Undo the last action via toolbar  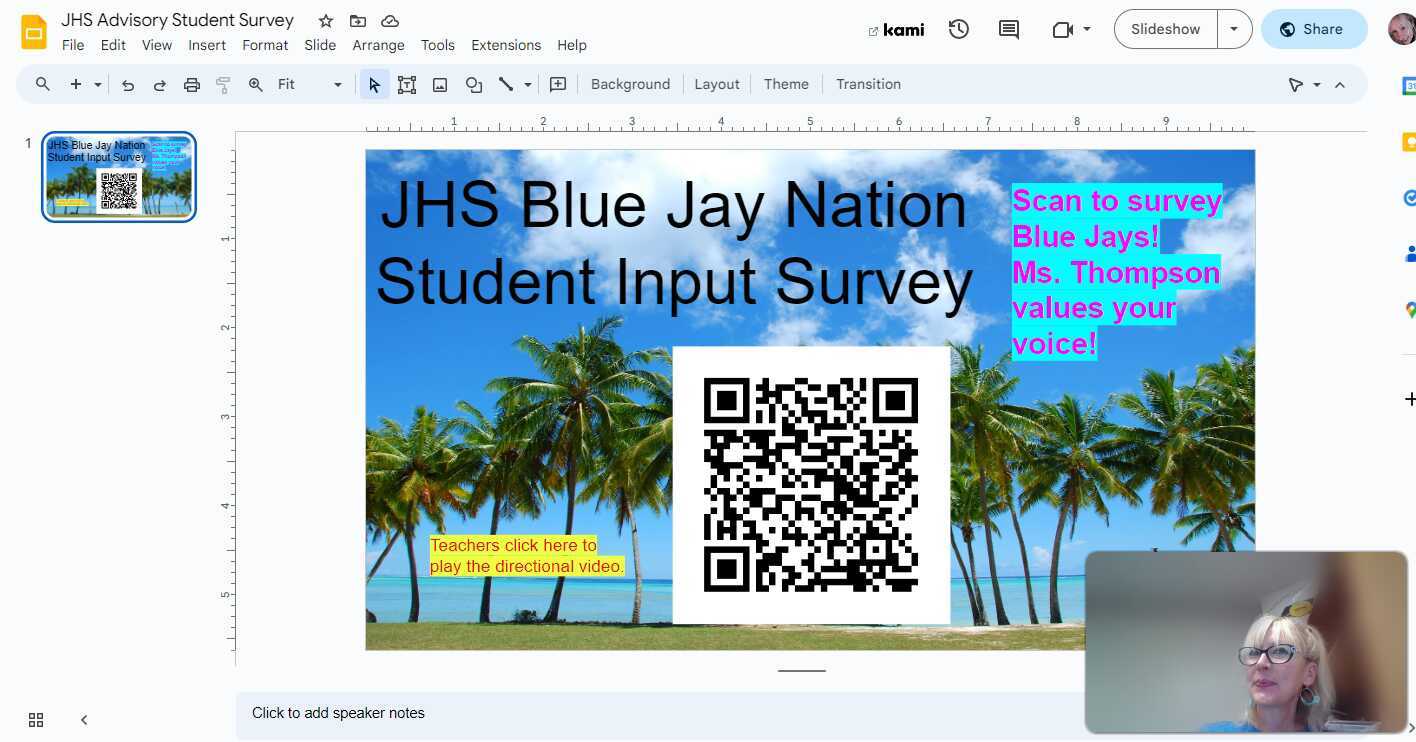[128, 84]
